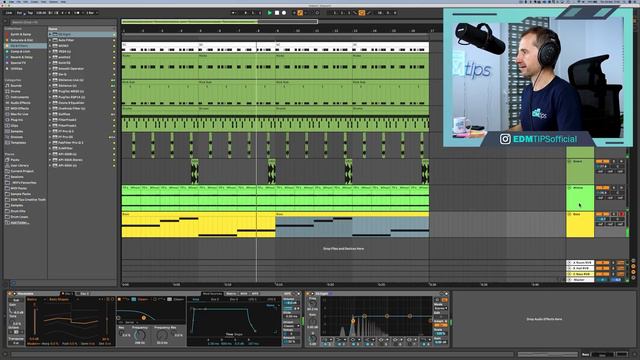The width and height of the screenshot is (640, 360).
Task: Select Comp & Limit collection
Action: pyautogui.click(x=20, y=52)
